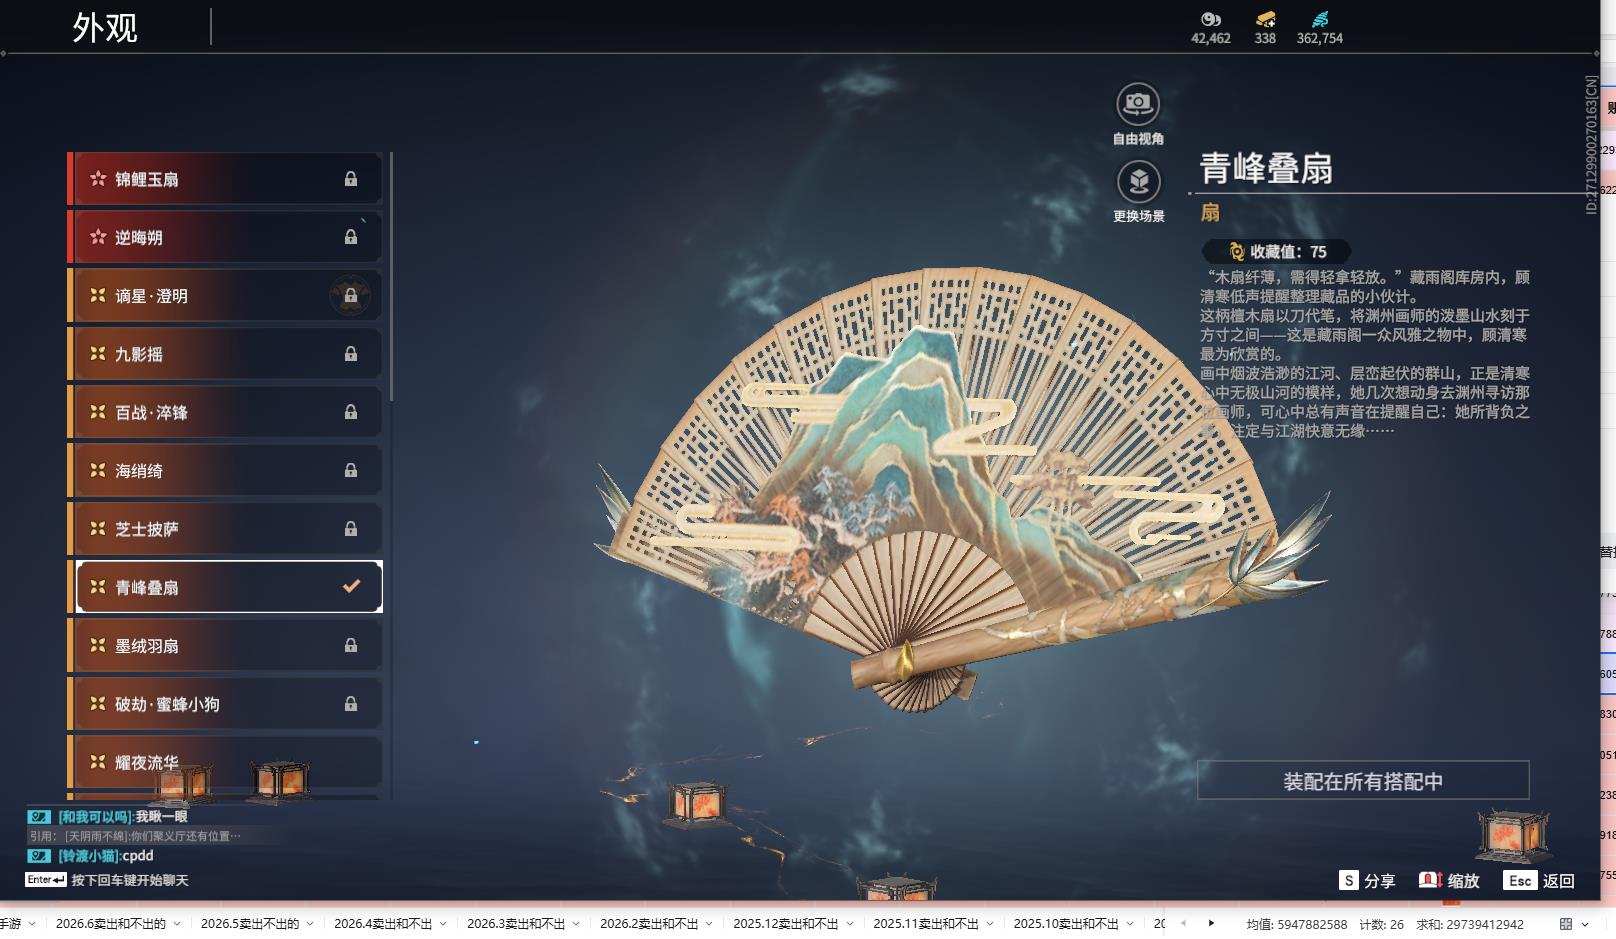Click the lock icon on 百战·淬锋
Screen dimensions: 1616x939
(351, 412)
